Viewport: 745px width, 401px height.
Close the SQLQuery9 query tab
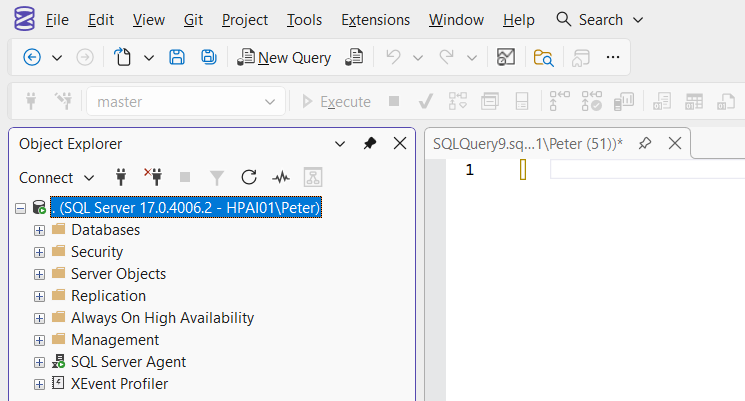point(675,144)
